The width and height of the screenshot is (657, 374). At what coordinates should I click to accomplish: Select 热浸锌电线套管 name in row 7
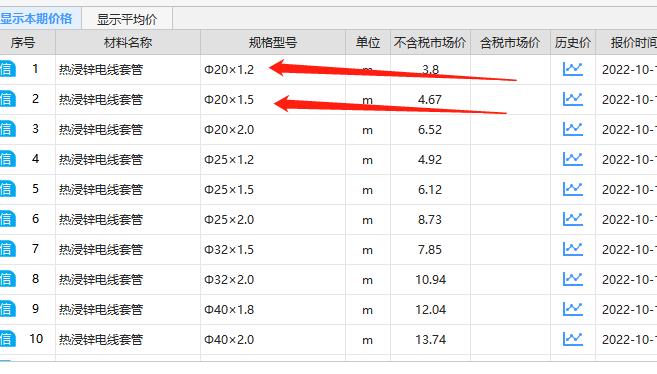[x=101, y=250]
